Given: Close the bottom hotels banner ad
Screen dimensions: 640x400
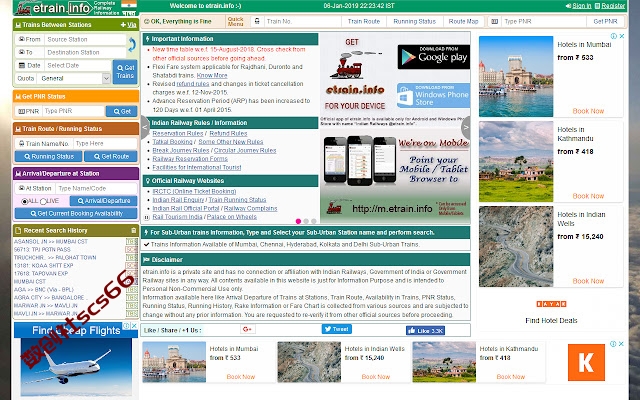Looking at the screenshot, I should [621, 344].
